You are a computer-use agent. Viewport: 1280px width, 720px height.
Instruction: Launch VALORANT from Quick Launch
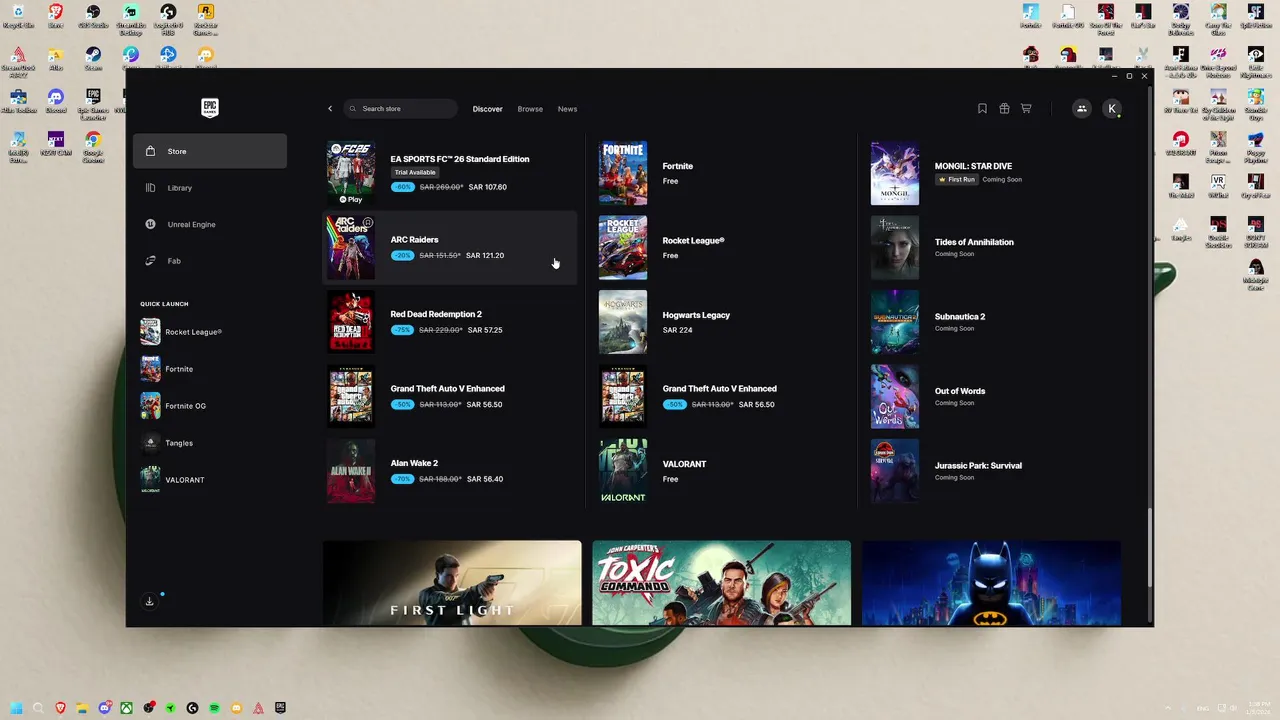point(210,480)
